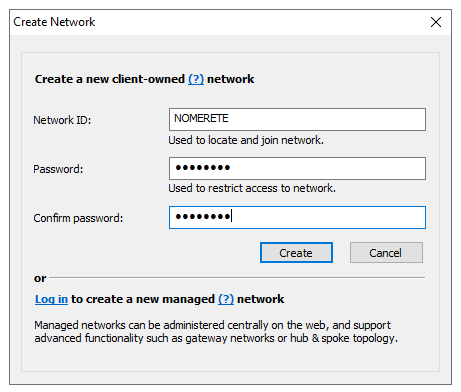Select the Confirm password field

[x=297, y=217]
